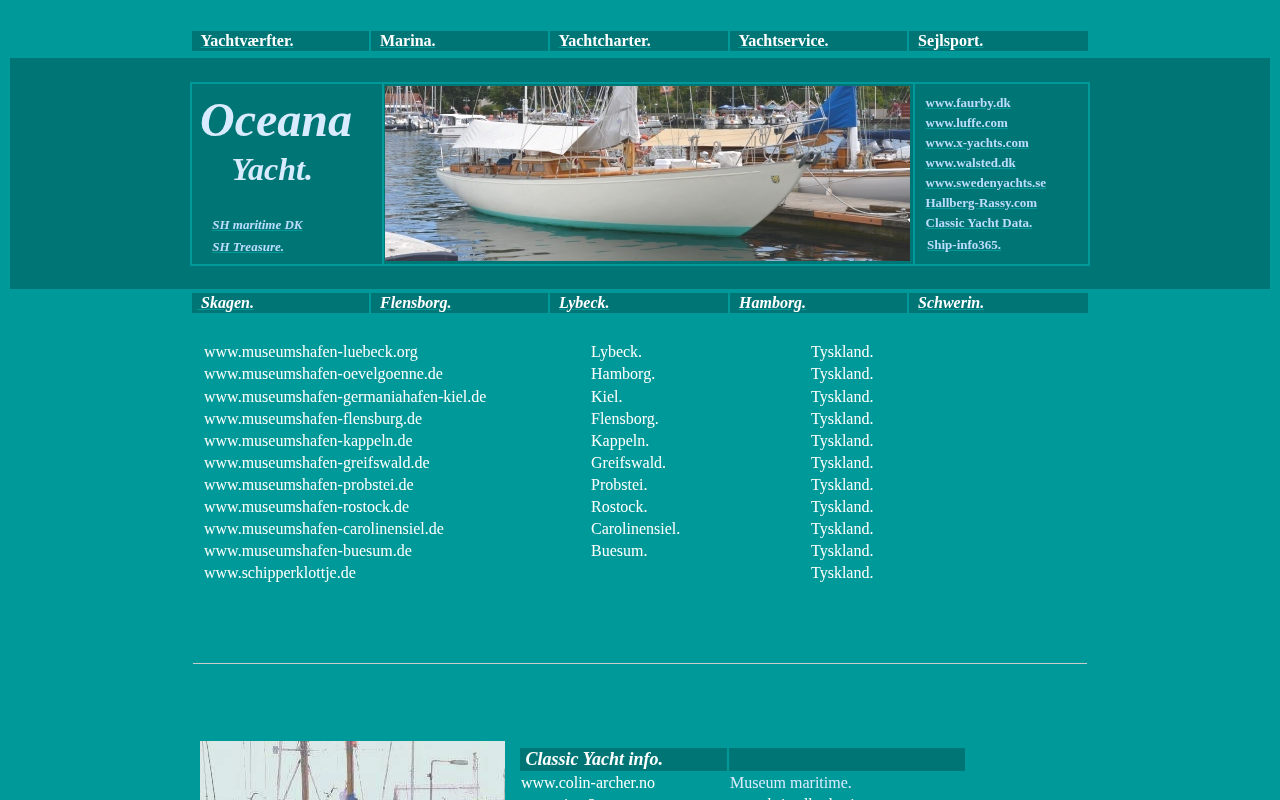Open the Yachtværfter menu item

coord(247,41)
